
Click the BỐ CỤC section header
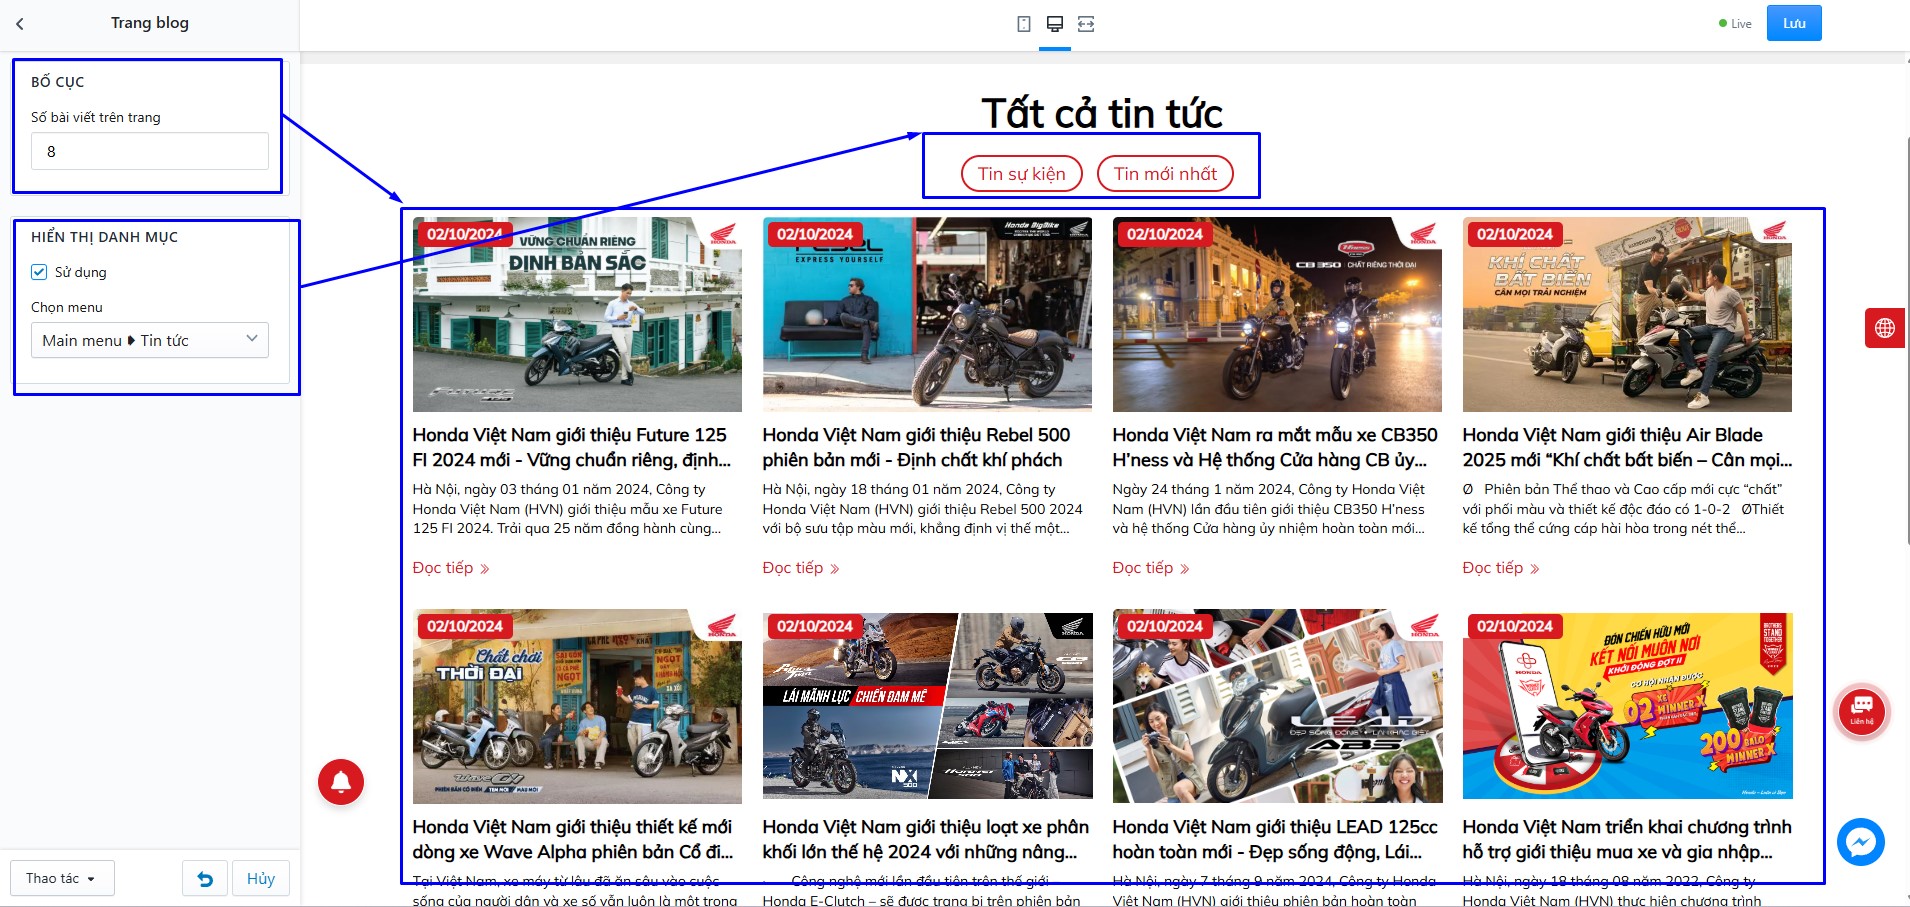[x=58, y=82]
